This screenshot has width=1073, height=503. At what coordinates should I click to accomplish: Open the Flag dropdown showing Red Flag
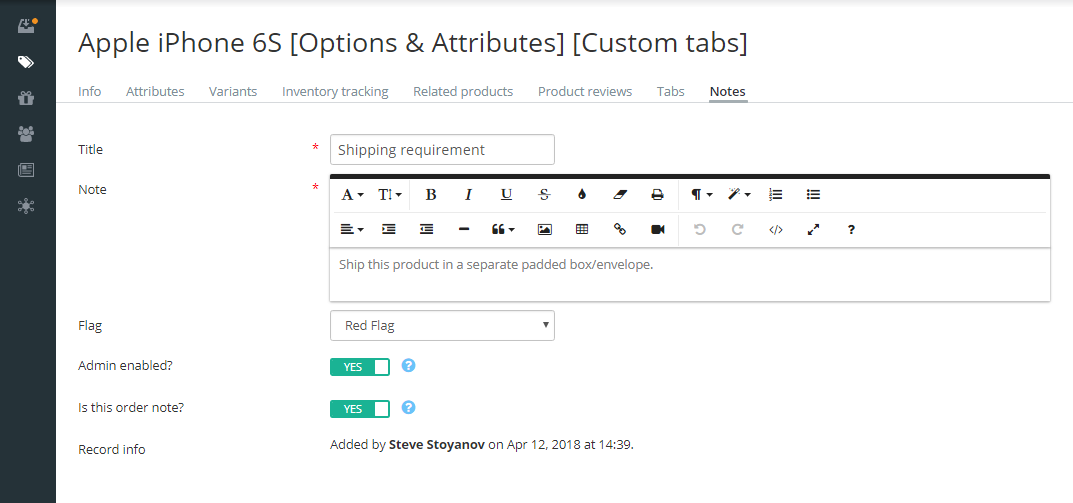coord(442,326)
